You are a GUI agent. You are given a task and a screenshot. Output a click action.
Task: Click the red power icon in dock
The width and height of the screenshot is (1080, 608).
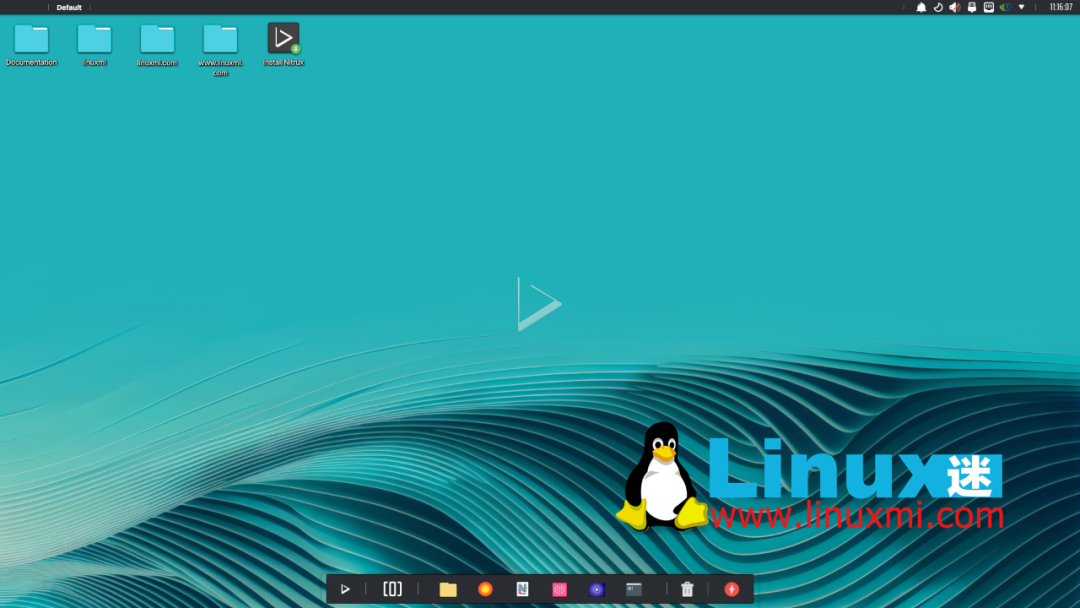click(731, 589)
